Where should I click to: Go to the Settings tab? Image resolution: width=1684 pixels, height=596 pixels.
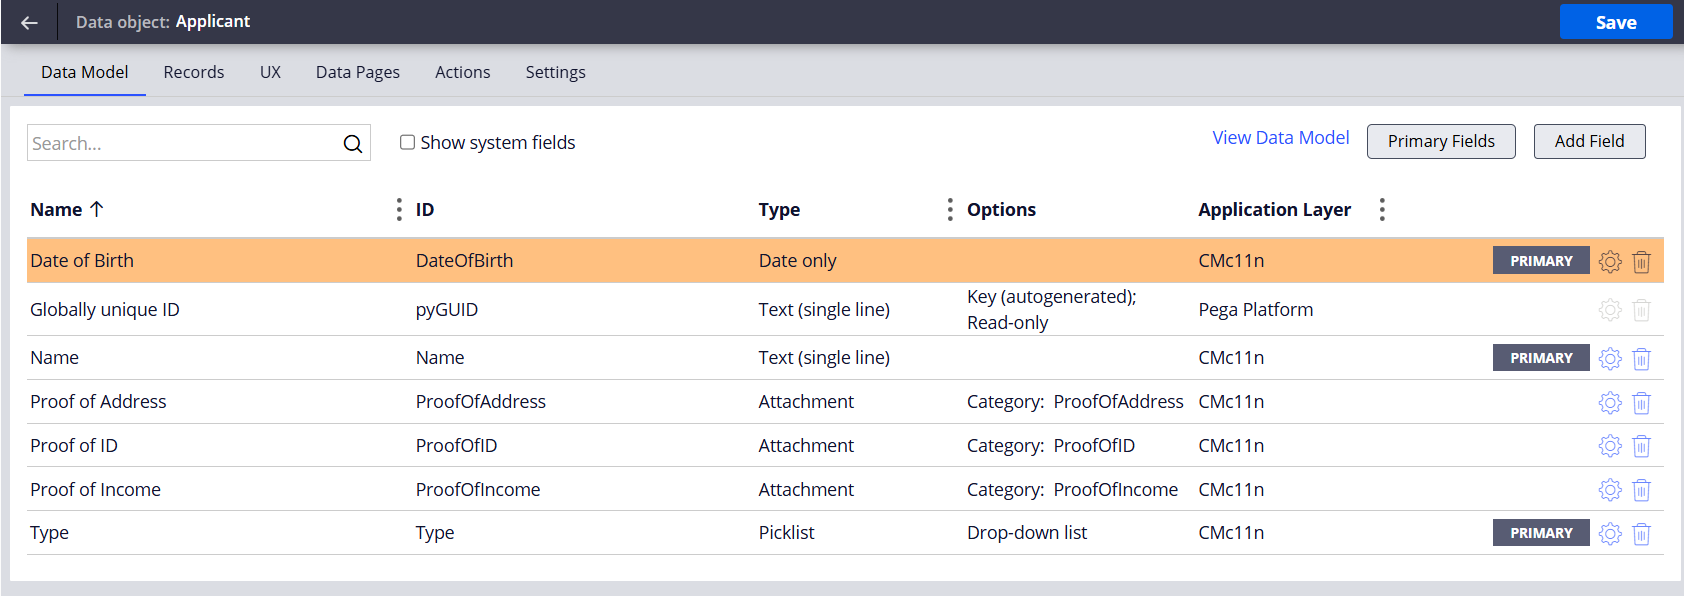click(x=555, y=72)
